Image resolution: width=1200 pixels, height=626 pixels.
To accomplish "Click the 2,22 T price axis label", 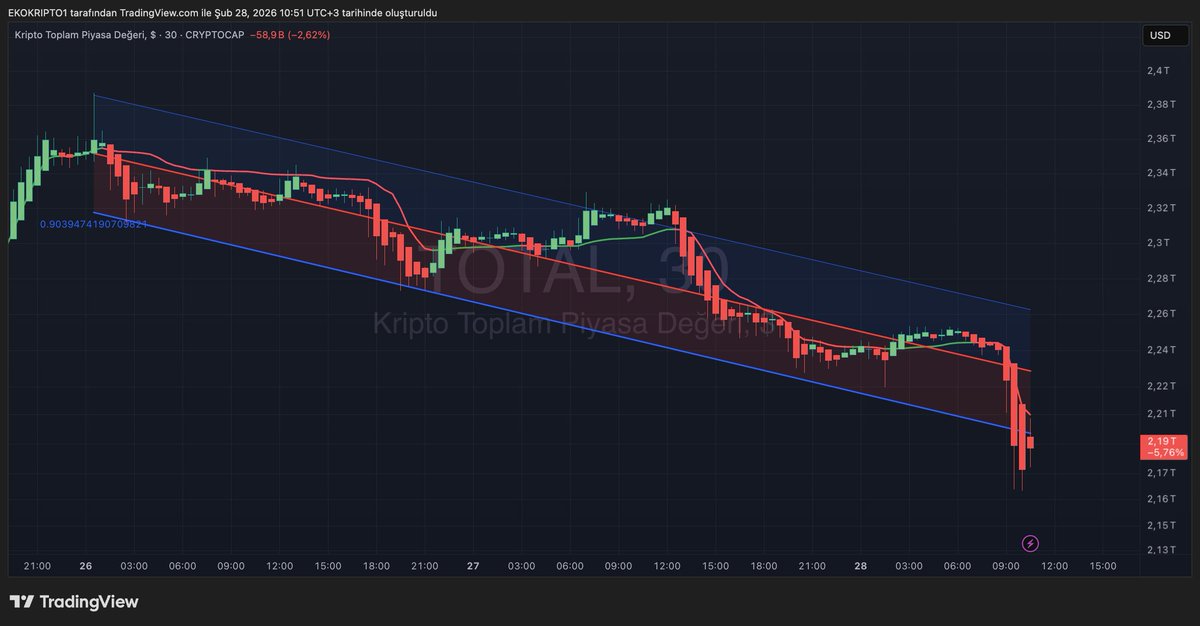I will click(1160, 386).
